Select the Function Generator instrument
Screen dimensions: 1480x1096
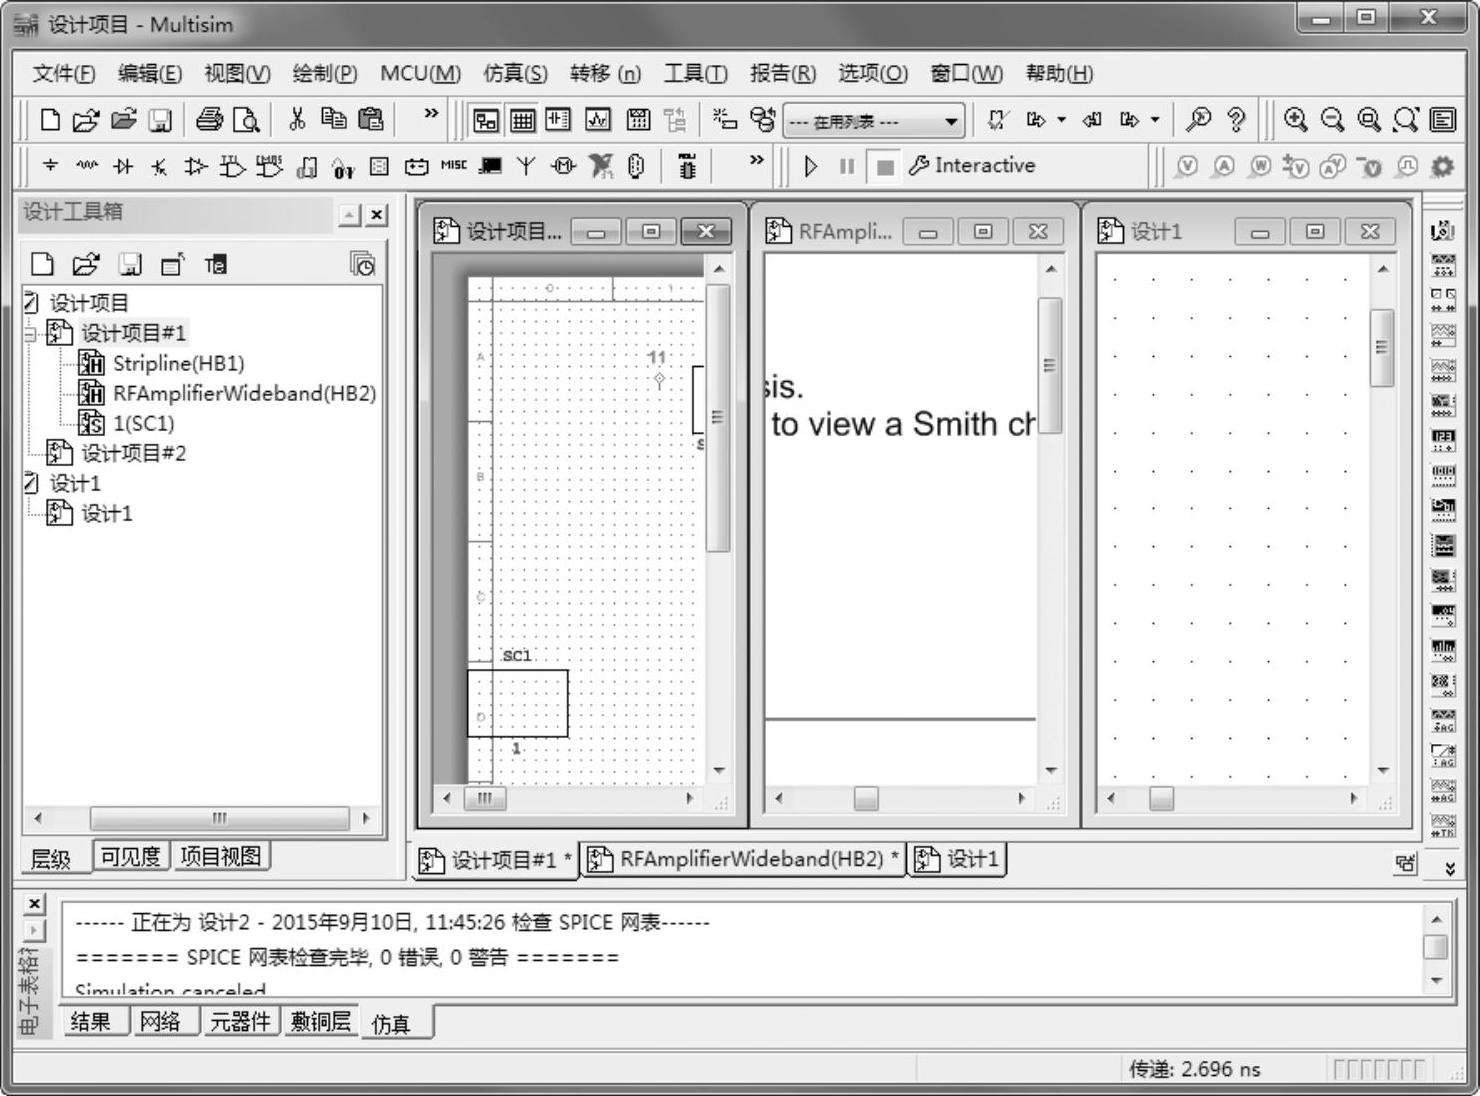click(x=1442, y=265)
